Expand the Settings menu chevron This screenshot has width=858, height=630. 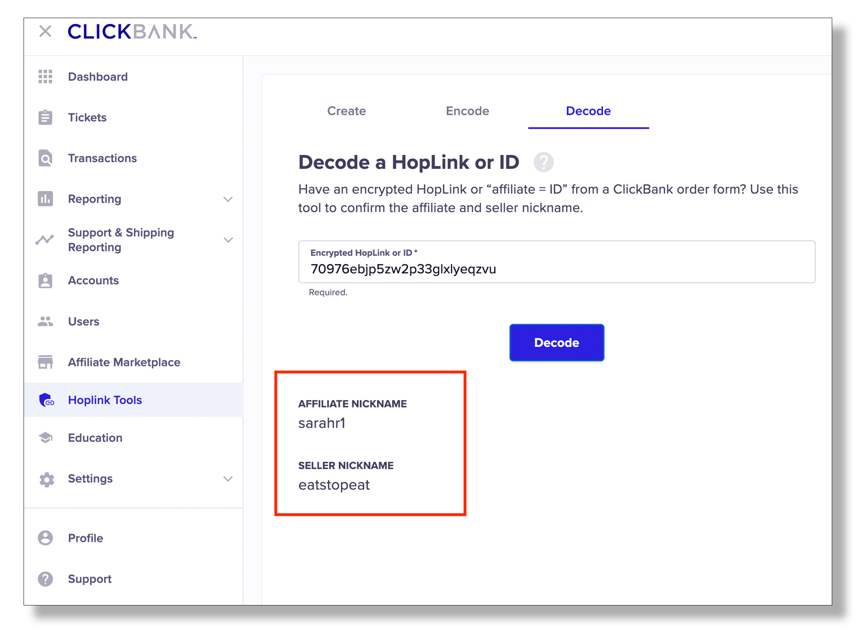click(x=228, y=479)
